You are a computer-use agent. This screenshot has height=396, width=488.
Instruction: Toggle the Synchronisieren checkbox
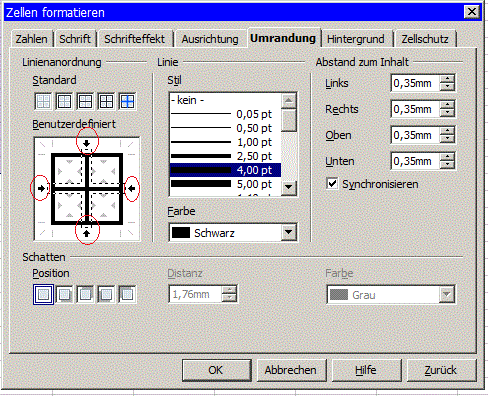pos(332,184)
